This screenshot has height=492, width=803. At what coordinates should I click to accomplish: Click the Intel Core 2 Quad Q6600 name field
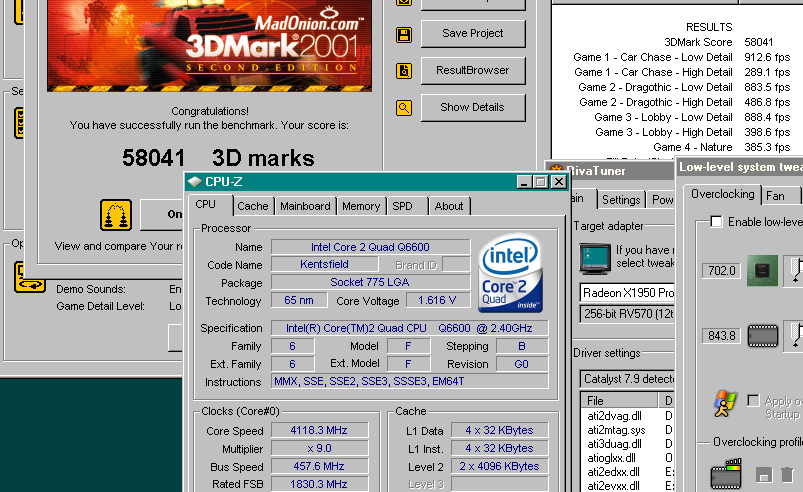coord(370,247)
